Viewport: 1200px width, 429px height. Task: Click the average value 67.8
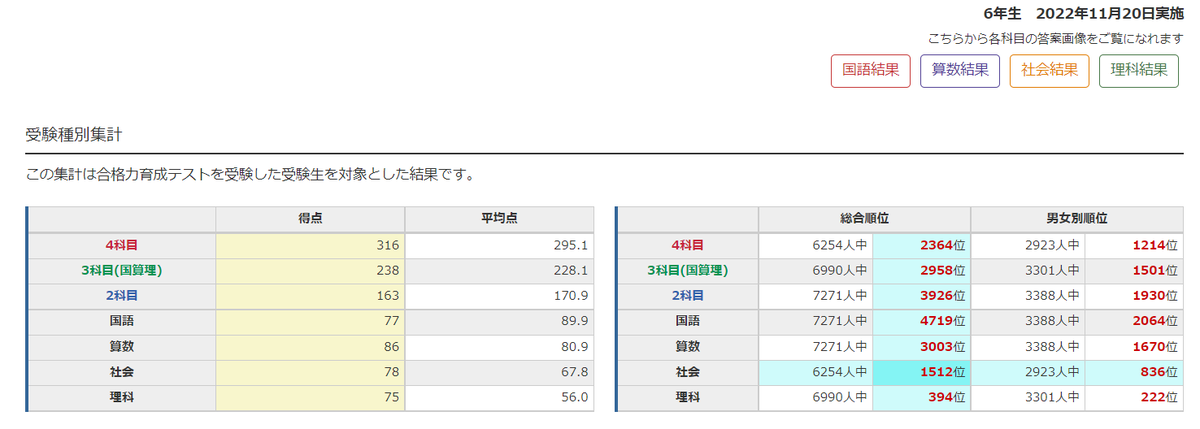pos(574,372)
